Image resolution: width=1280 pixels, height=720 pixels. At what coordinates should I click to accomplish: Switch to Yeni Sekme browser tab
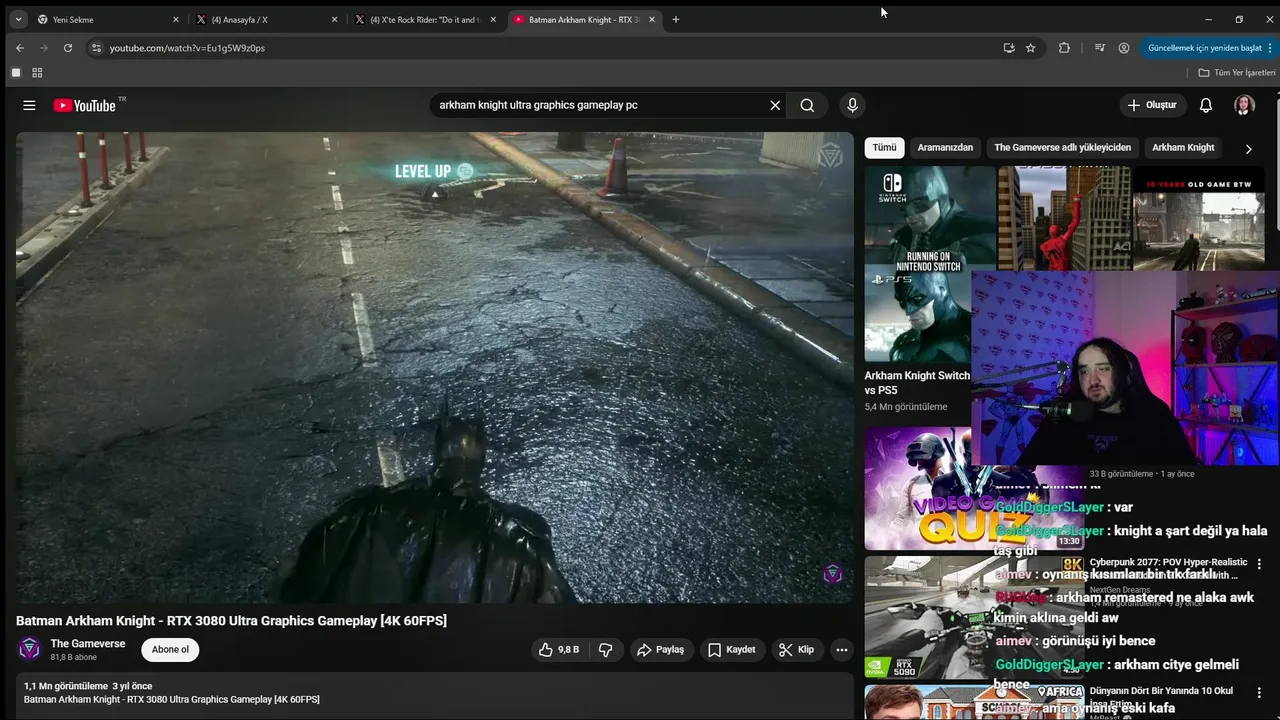pos(107,19)
